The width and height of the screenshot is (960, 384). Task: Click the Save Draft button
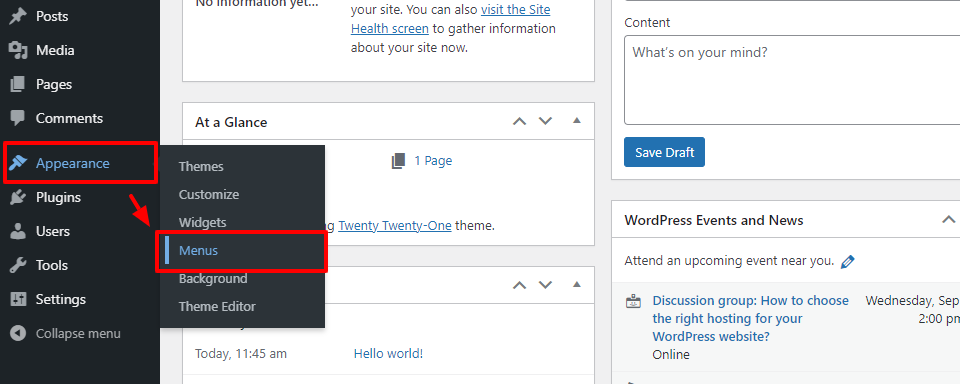pyautogui.click(x=664, y=152)
